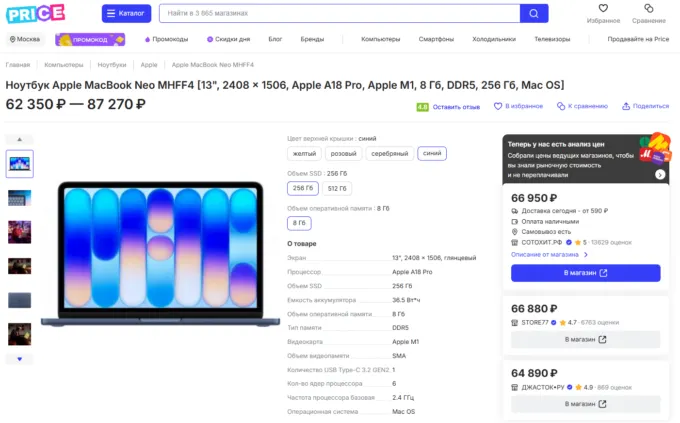Click Продавайте на Price link
The width and height of the screenshot is (680, 423).
tap(638, 39)
